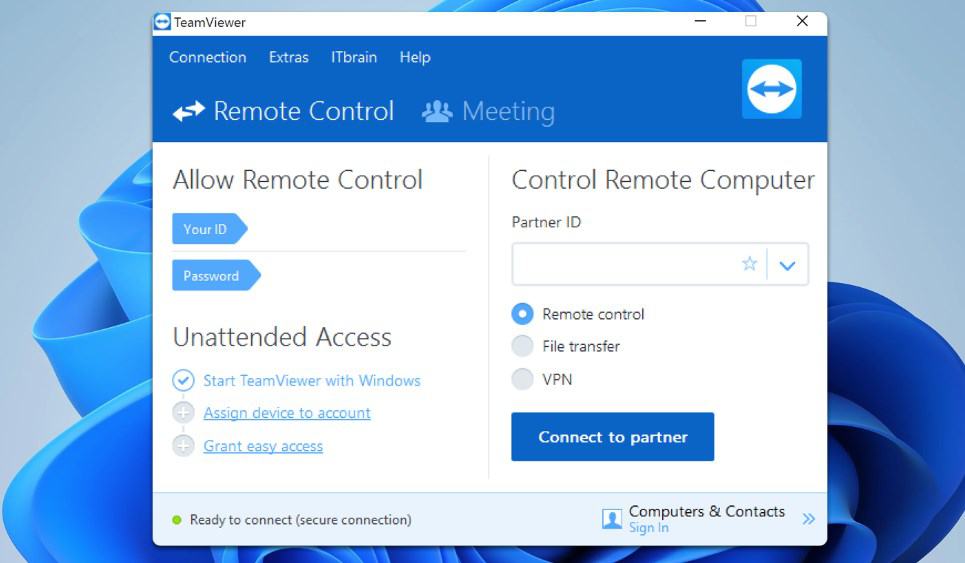Click the Sign In link
Viewport: 965px width, 563px height.
pos(649,528)
